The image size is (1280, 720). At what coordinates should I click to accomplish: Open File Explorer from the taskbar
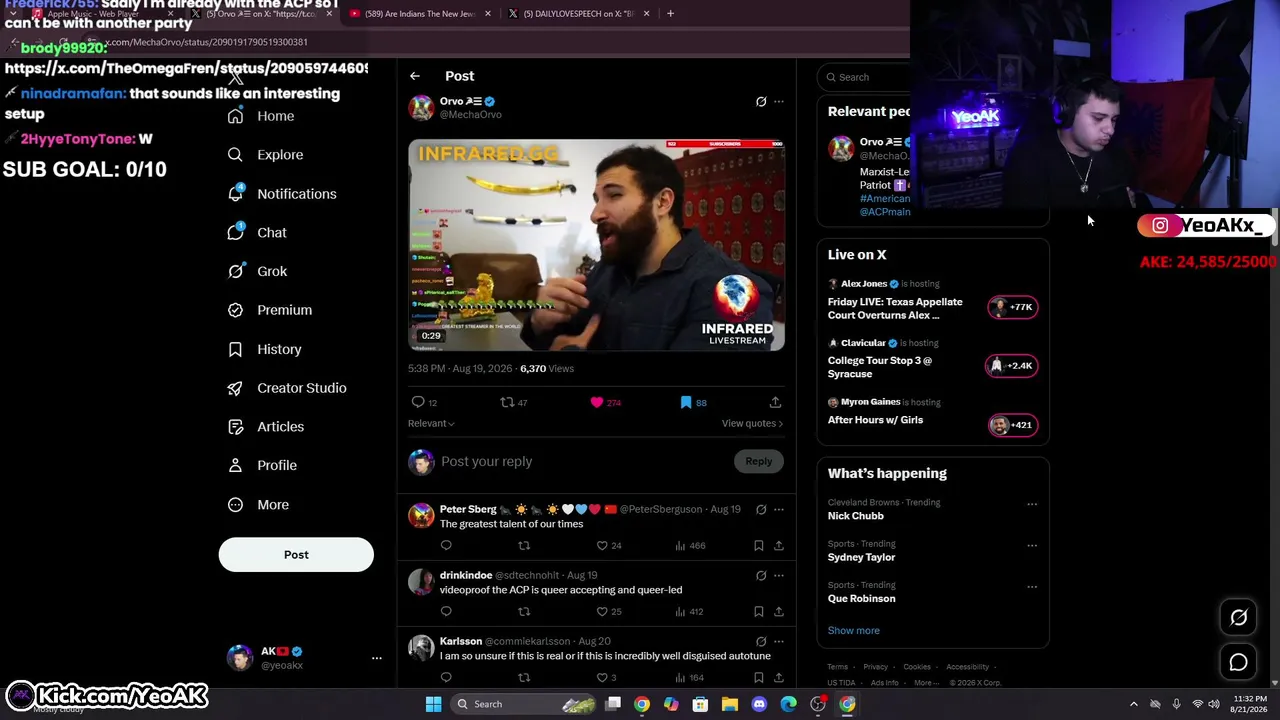730,704
